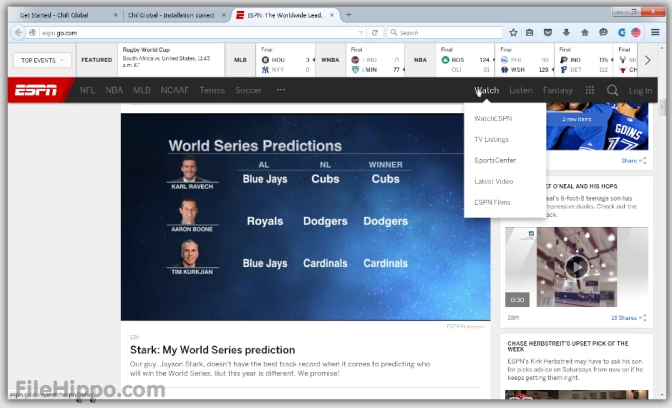The image size is (672, 408).
Task: Advance scoreboard with right chevron arrow
Action: tap(647, 60)
